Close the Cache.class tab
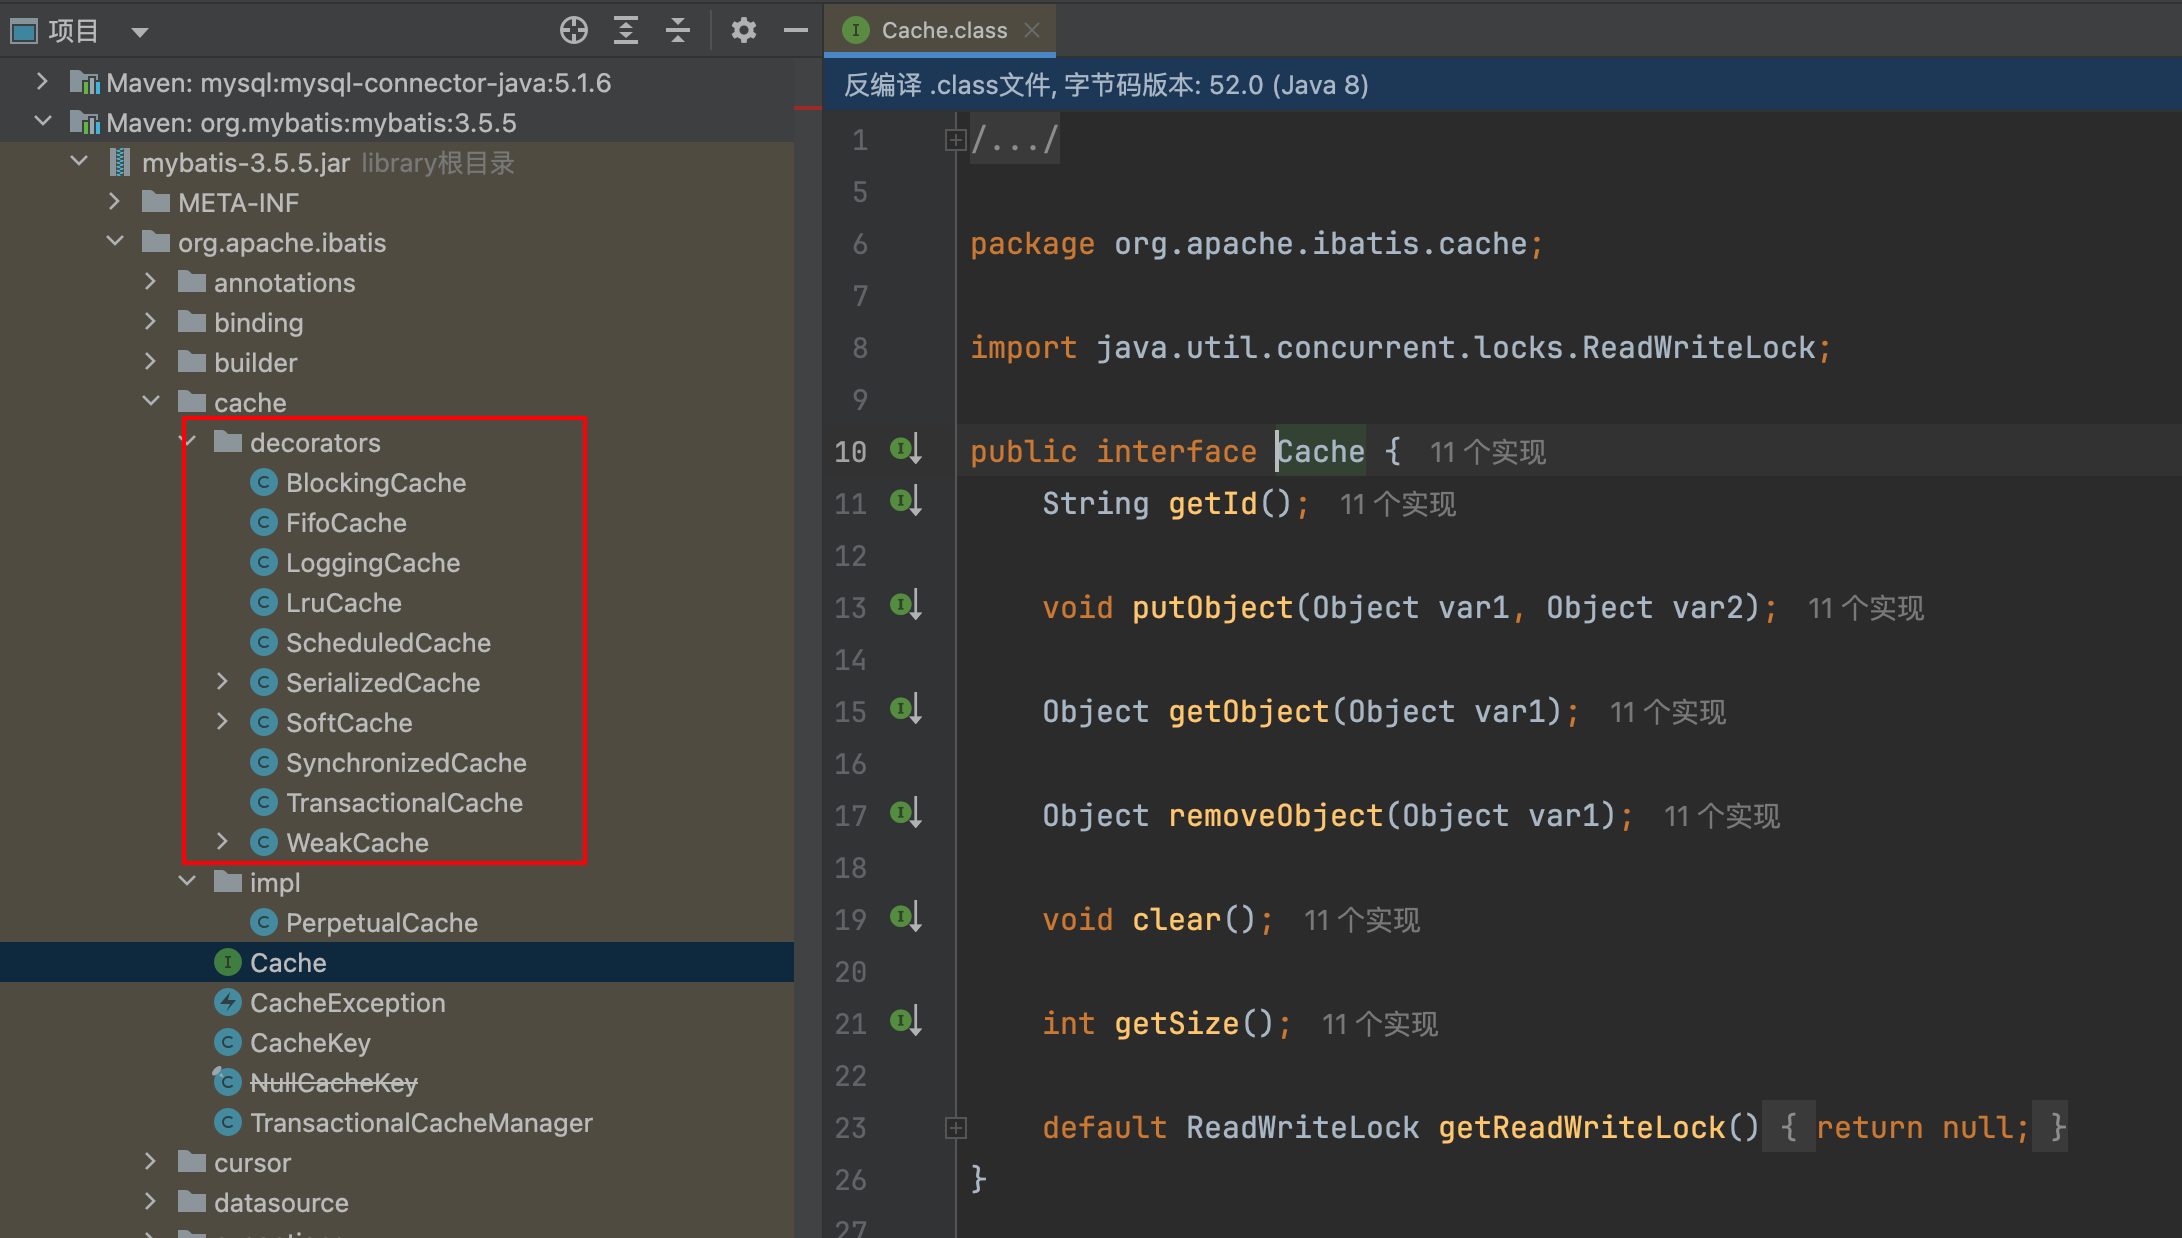 click(x=1032, y=30)
